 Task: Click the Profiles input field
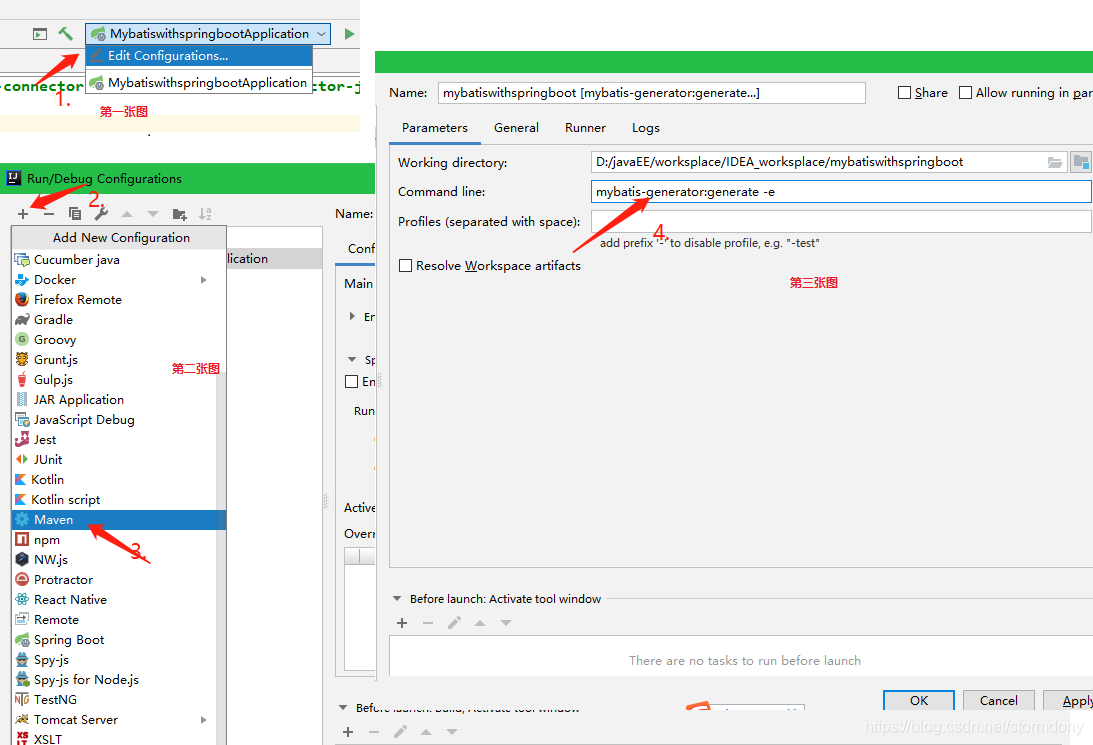tap(841, 222)
